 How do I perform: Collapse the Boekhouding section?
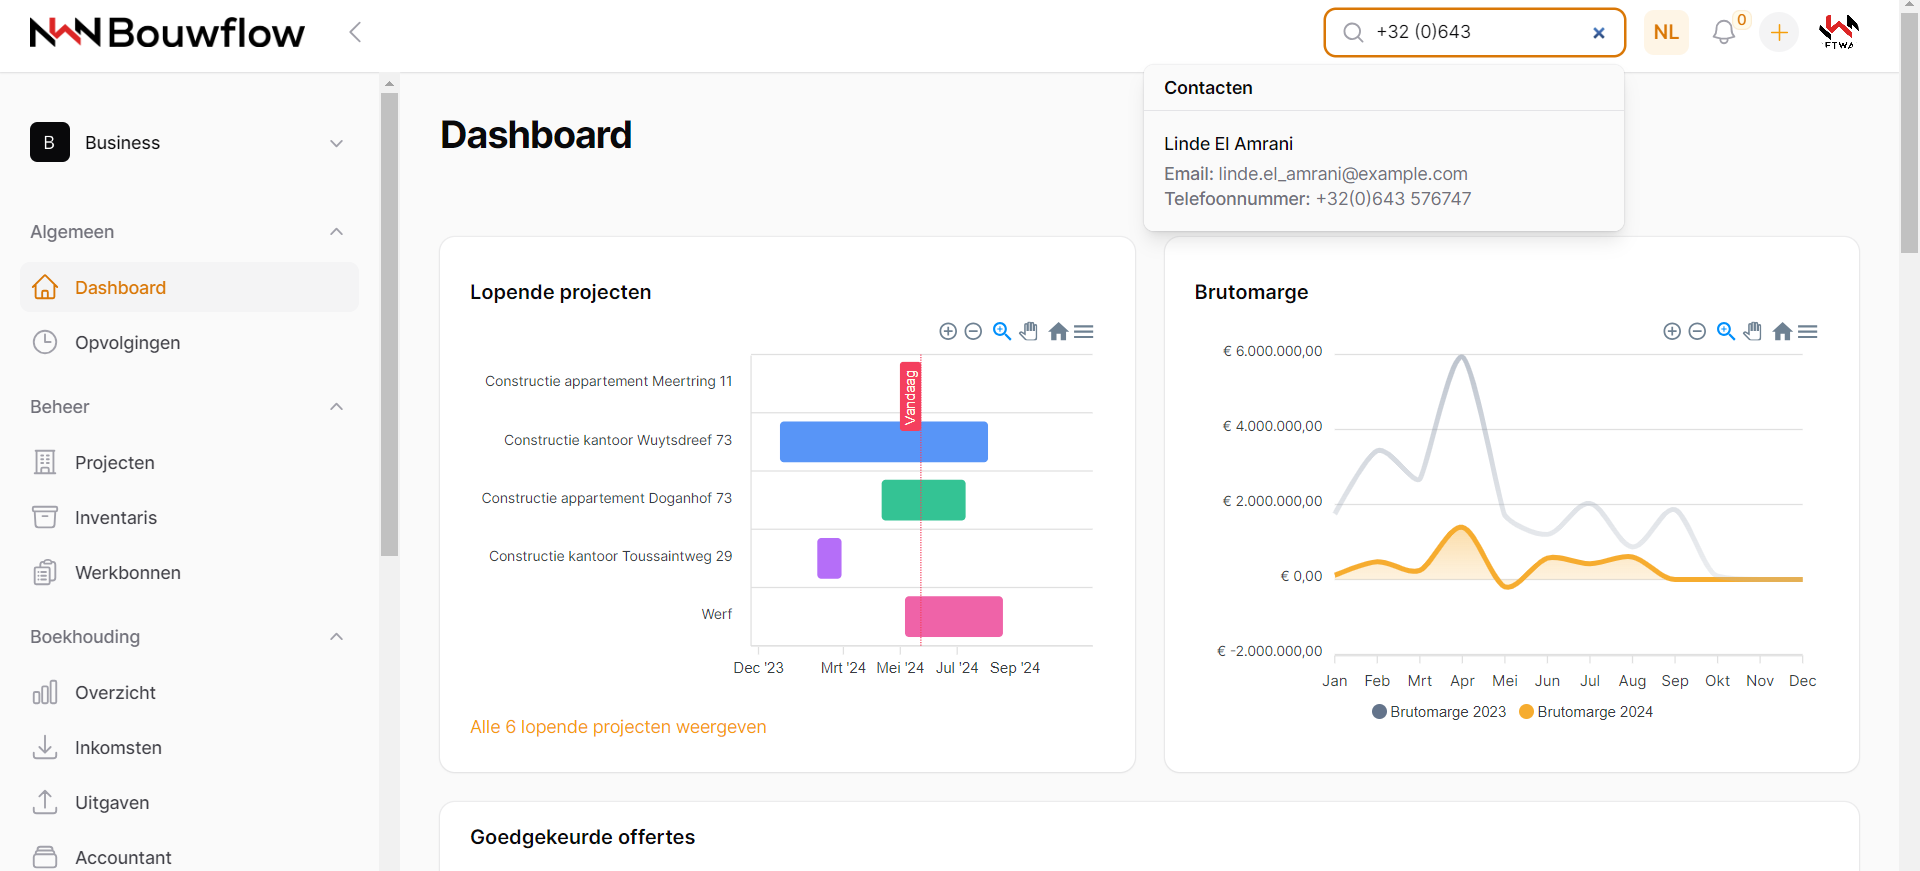[x=336, y=637]
